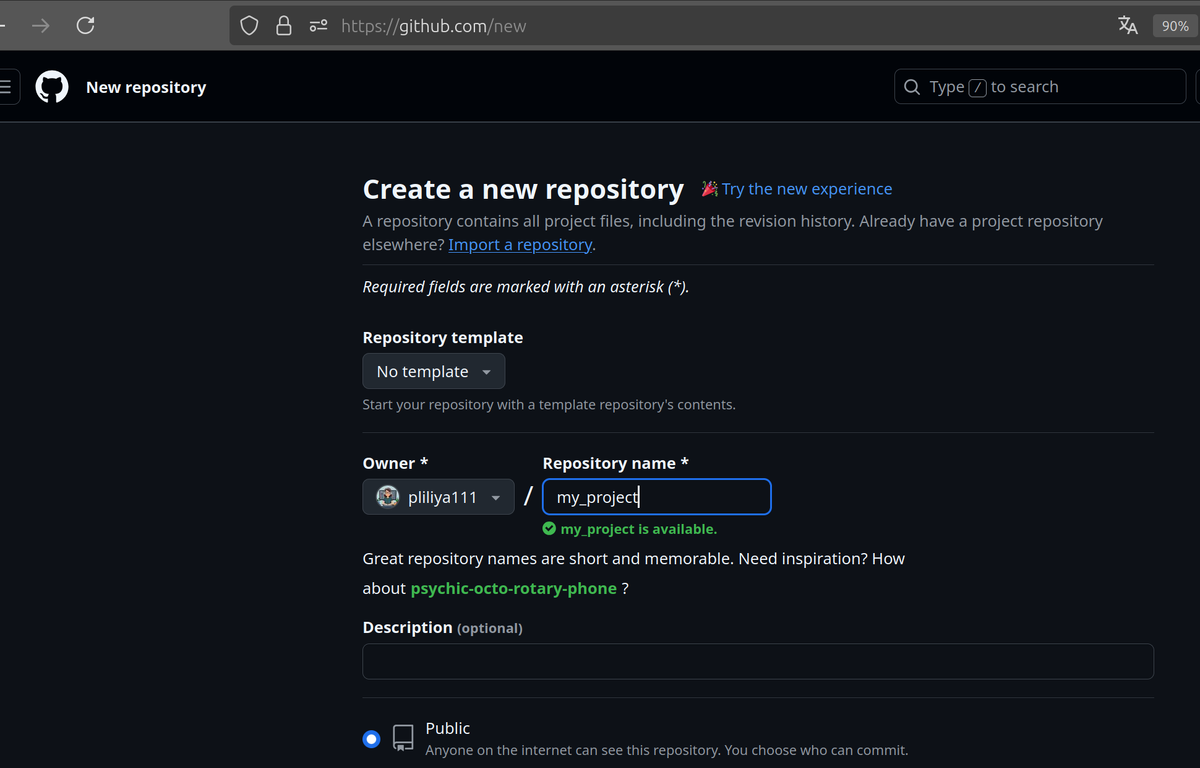Click the 'Description (optional)' label
Viewport: 1200px width, 768px height.
point(443,628)
